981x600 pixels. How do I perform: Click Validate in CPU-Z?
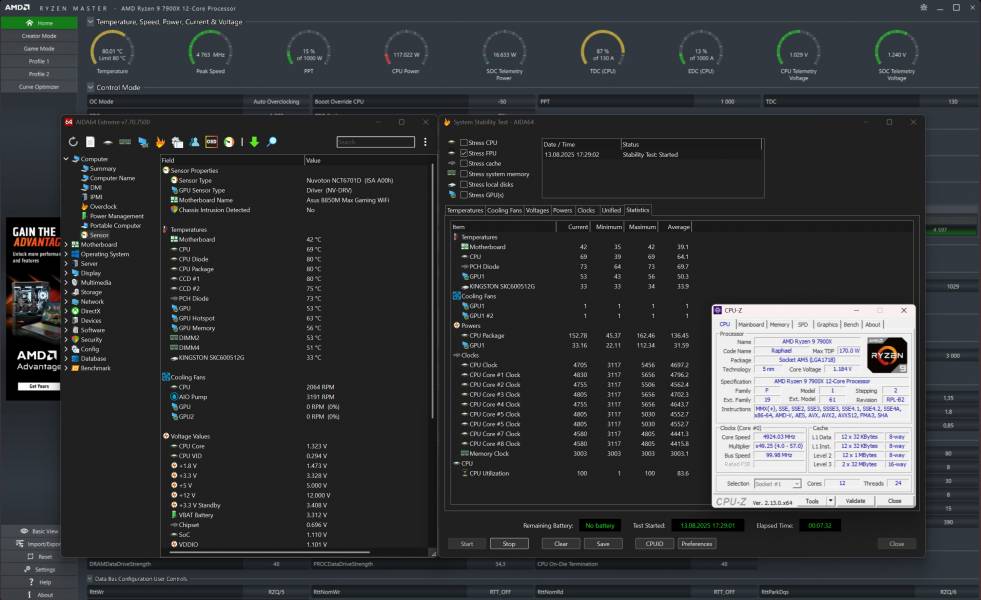[x=857, y=500]
